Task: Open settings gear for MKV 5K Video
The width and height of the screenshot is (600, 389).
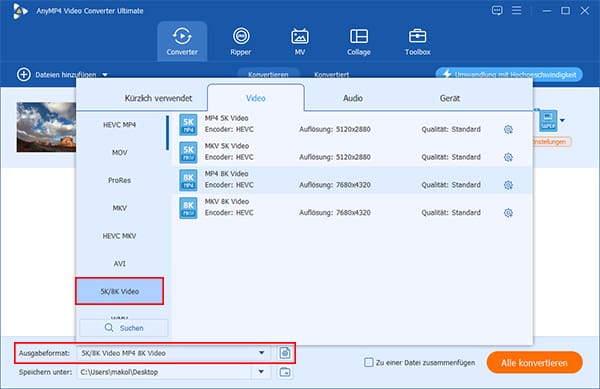Action: pyautogui.click(x=508, y=157)
